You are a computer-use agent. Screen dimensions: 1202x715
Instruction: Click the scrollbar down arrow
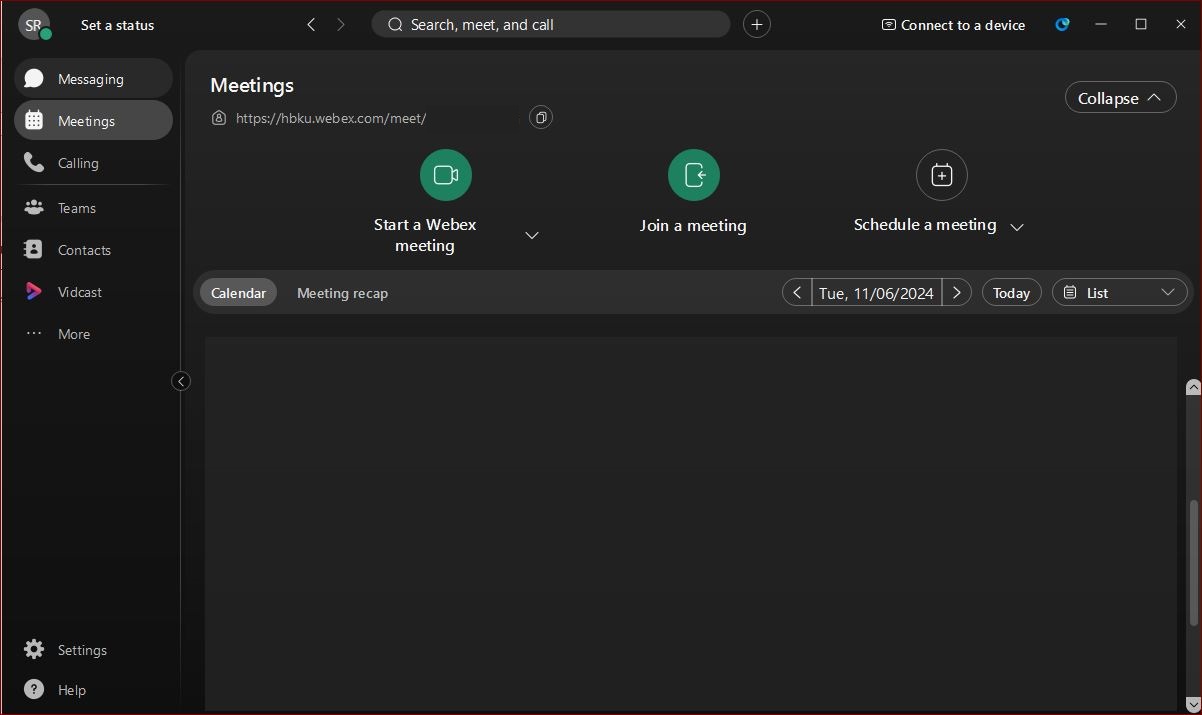pyautogui.click(x=1192, y=703)
